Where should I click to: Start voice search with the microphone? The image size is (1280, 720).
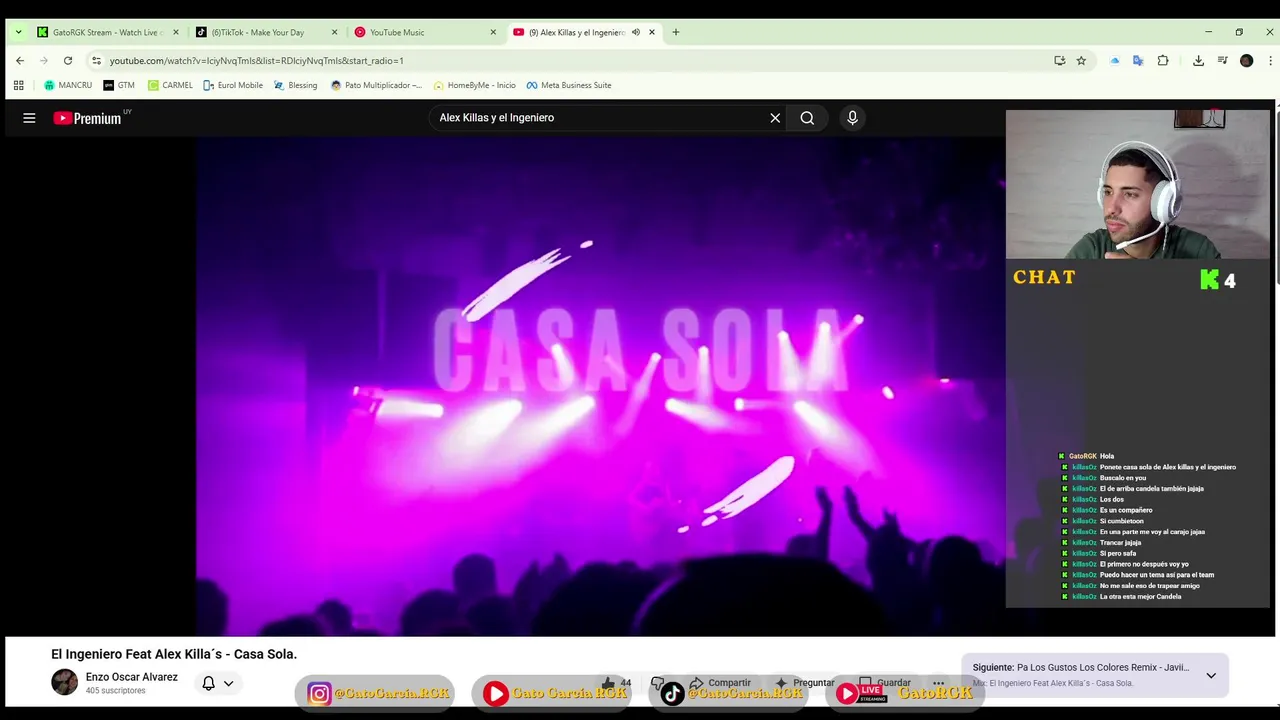click(x=852, y=118)
